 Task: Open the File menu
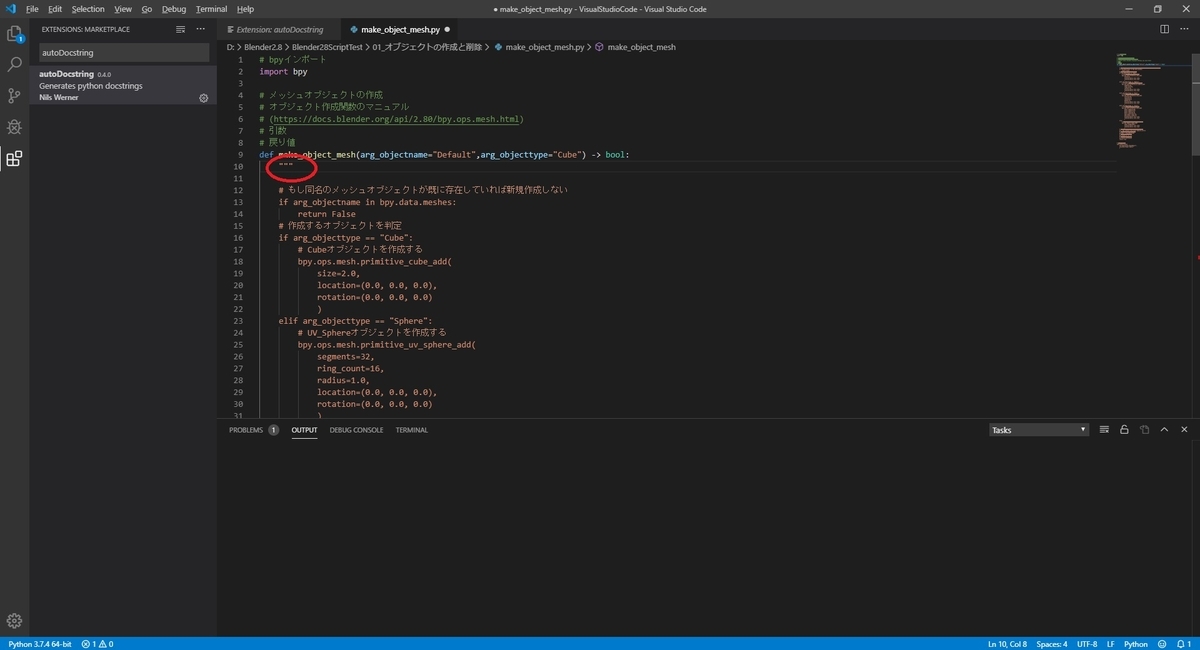(x=33, y=9)
